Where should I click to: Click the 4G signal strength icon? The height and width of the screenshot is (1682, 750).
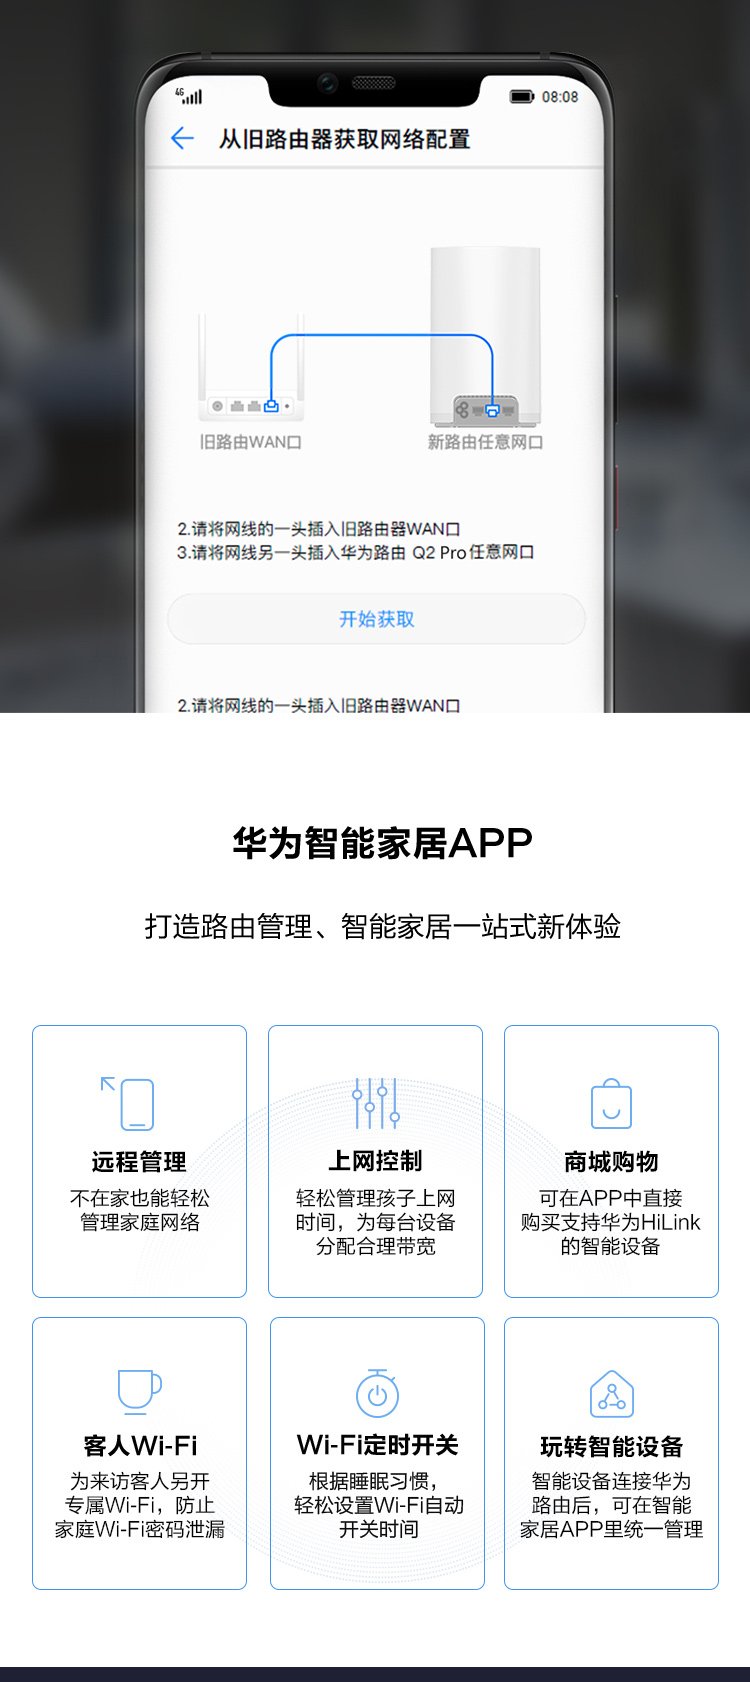[189, 96]
